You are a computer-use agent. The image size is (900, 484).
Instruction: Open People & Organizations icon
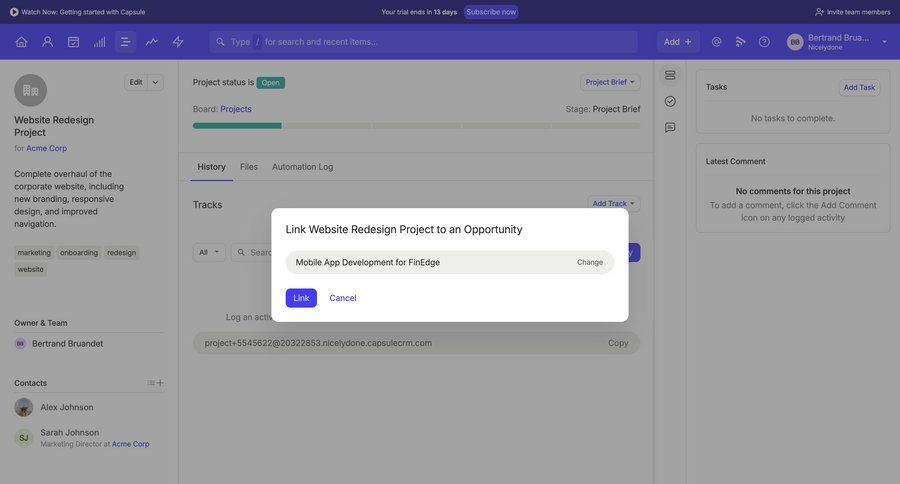click(x=47, y=42)
